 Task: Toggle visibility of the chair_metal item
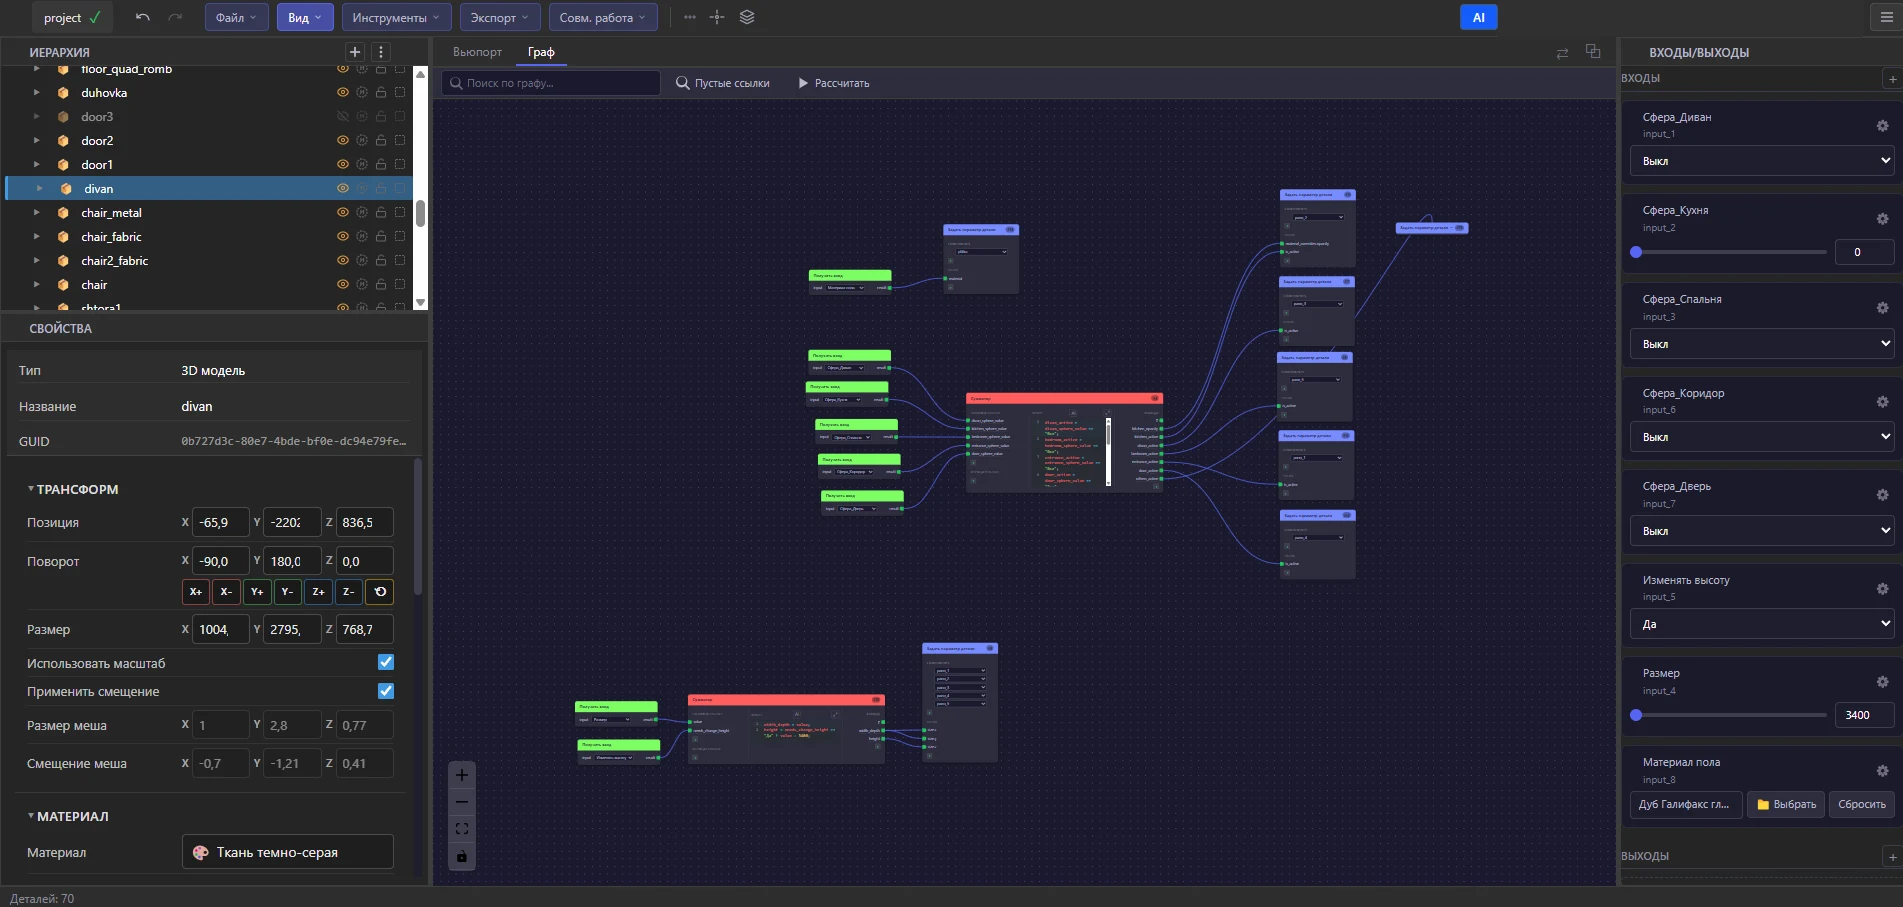point(343,213)
